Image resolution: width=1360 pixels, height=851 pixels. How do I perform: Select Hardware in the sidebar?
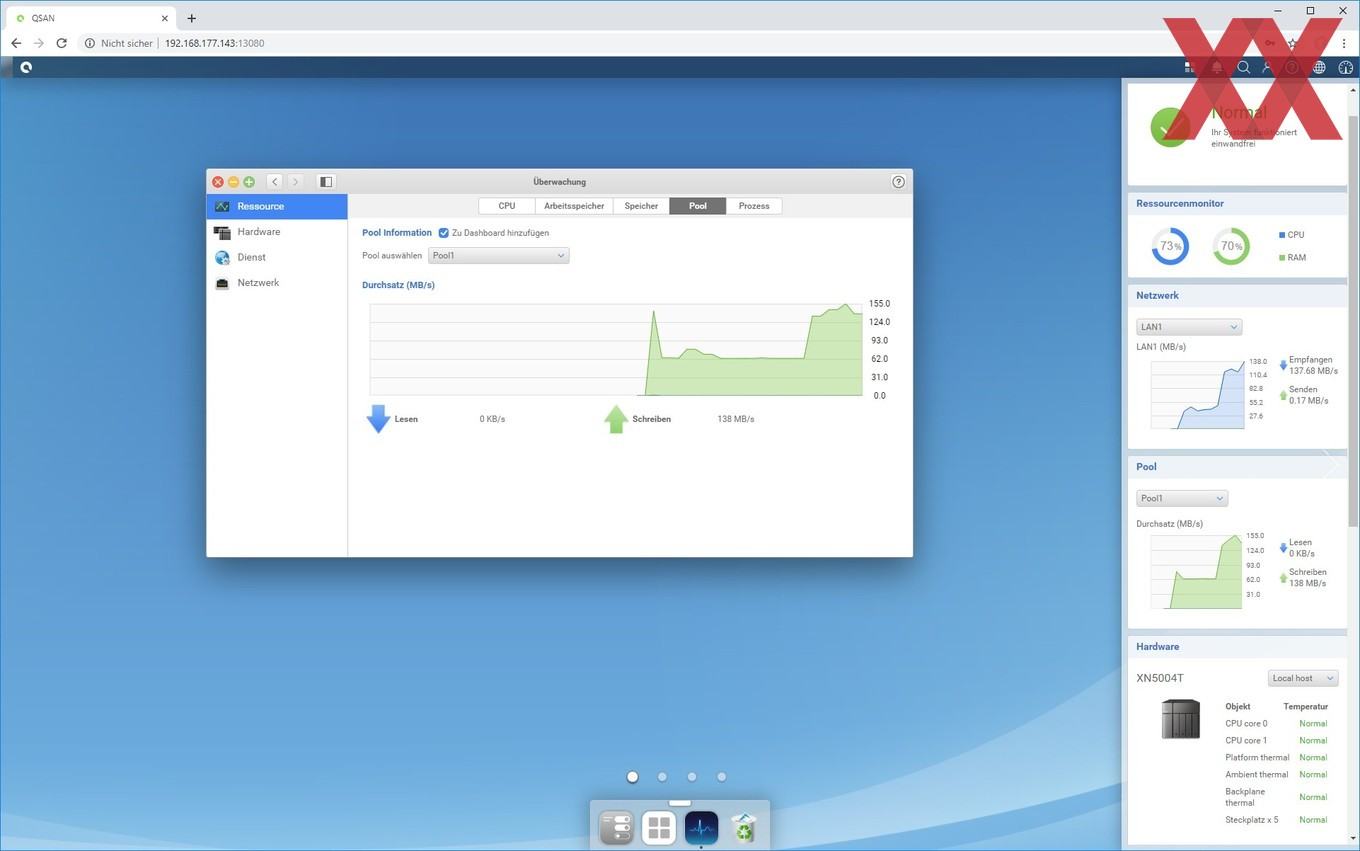[x=277, y=232]
